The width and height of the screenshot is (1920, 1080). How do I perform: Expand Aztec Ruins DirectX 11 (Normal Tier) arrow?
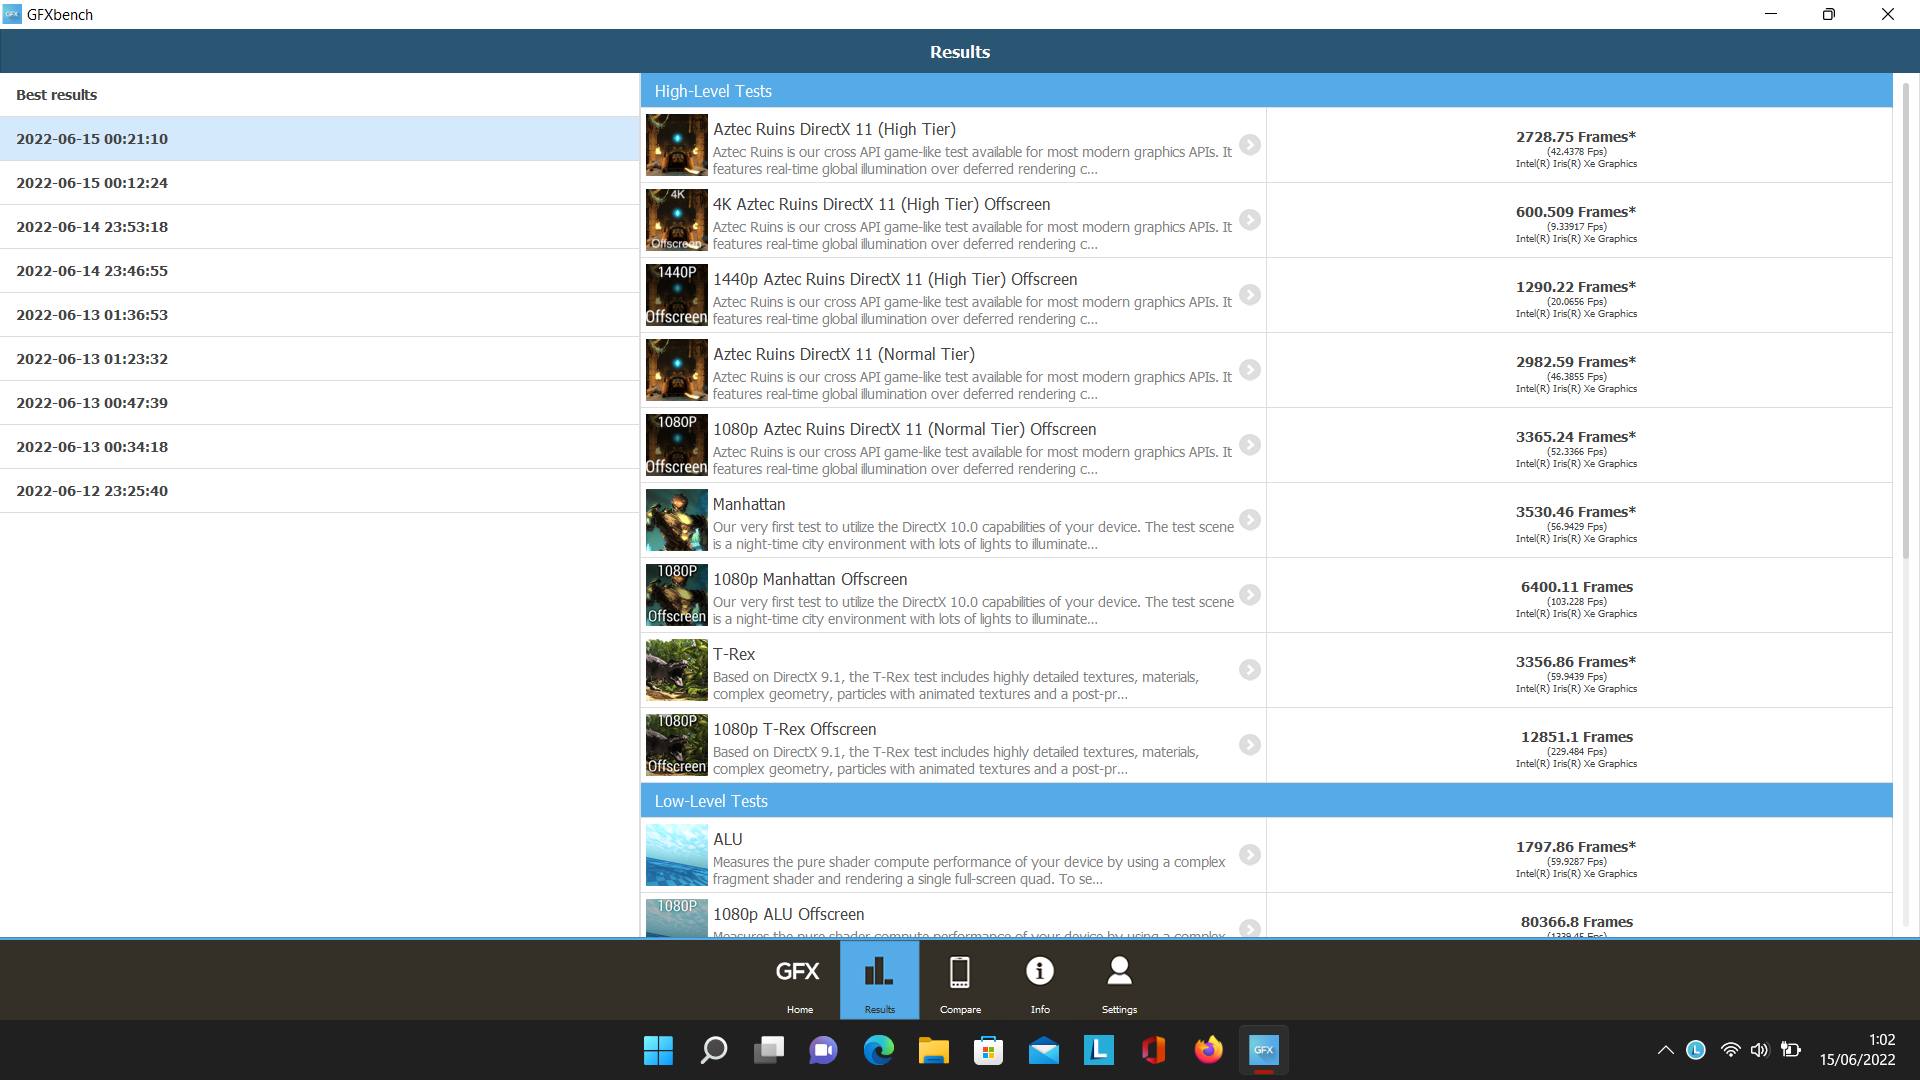point(1250,370)
